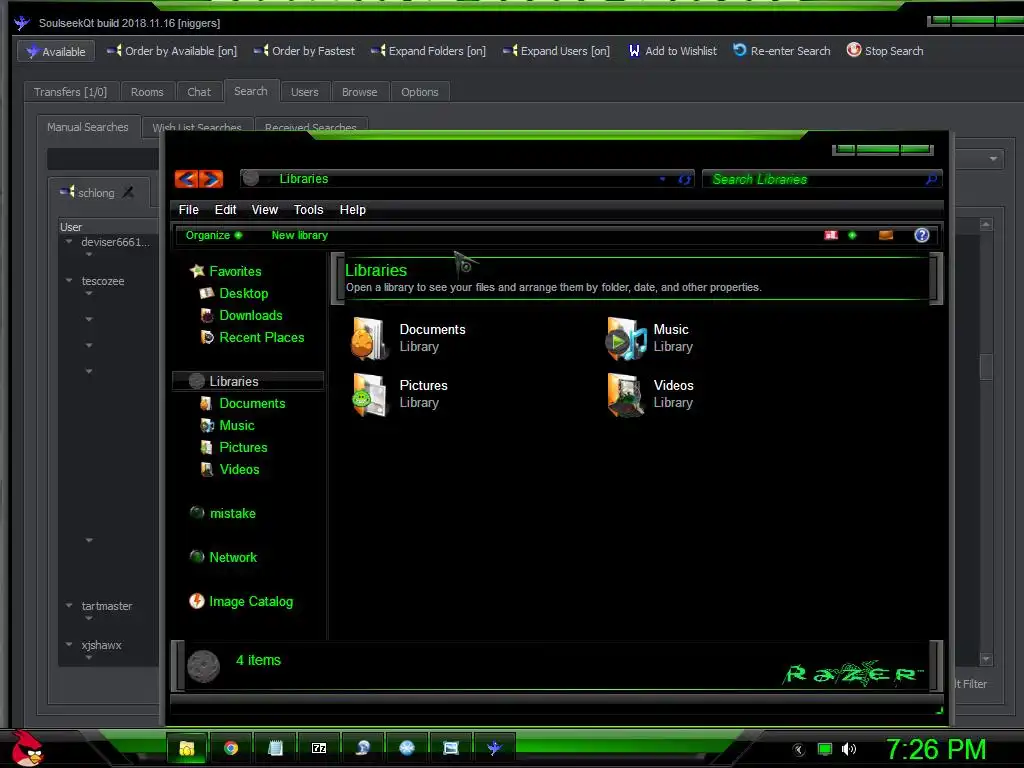Click the orange Back arrow in Explorer
This screenshot has height=768, width=1024.
(x=187, y=179)
